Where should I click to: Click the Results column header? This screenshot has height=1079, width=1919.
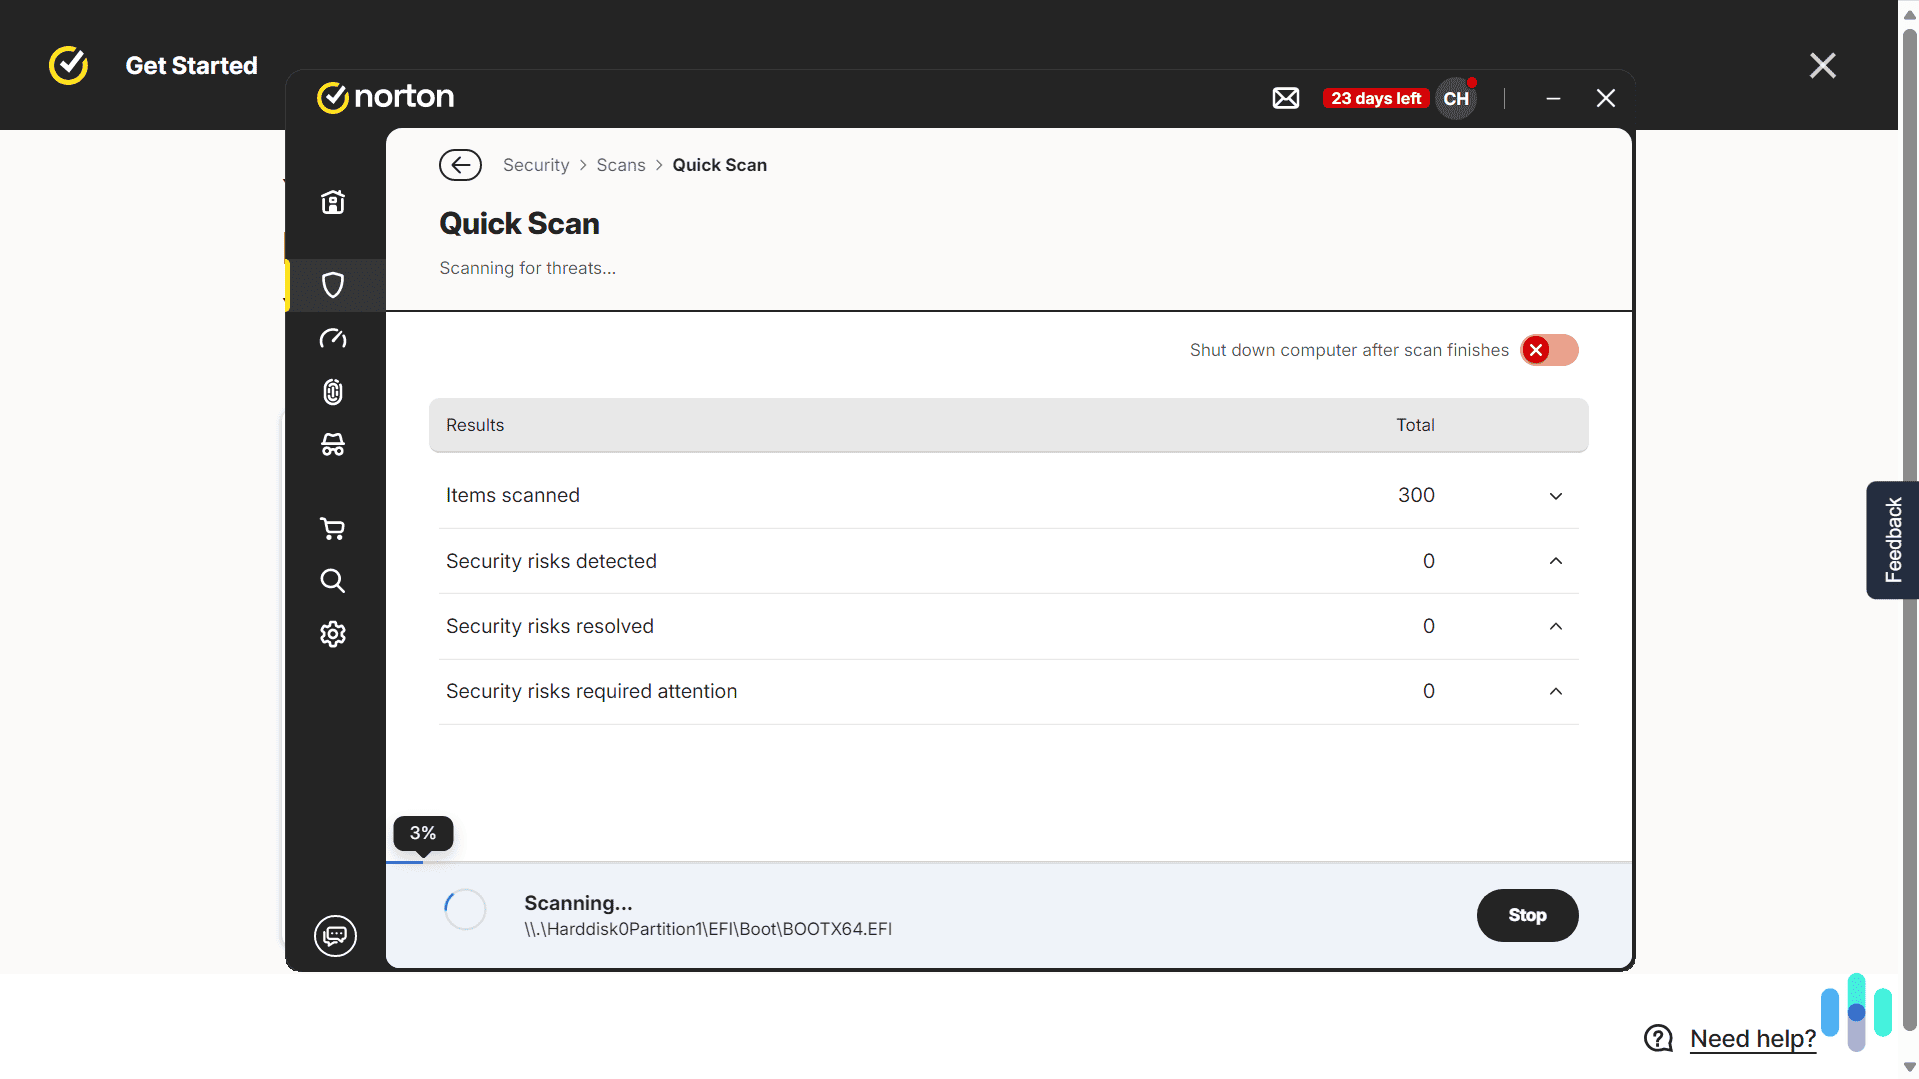475,425
